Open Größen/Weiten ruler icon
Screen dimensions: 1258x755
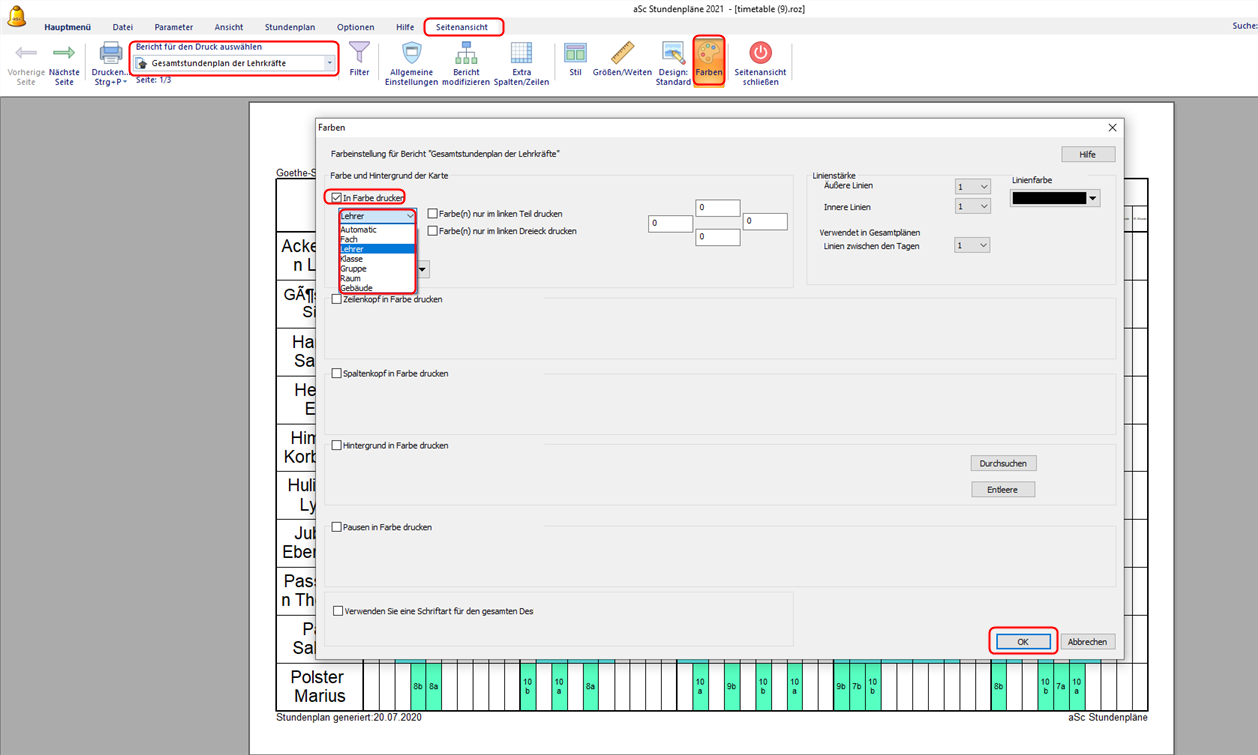point(622,53)
